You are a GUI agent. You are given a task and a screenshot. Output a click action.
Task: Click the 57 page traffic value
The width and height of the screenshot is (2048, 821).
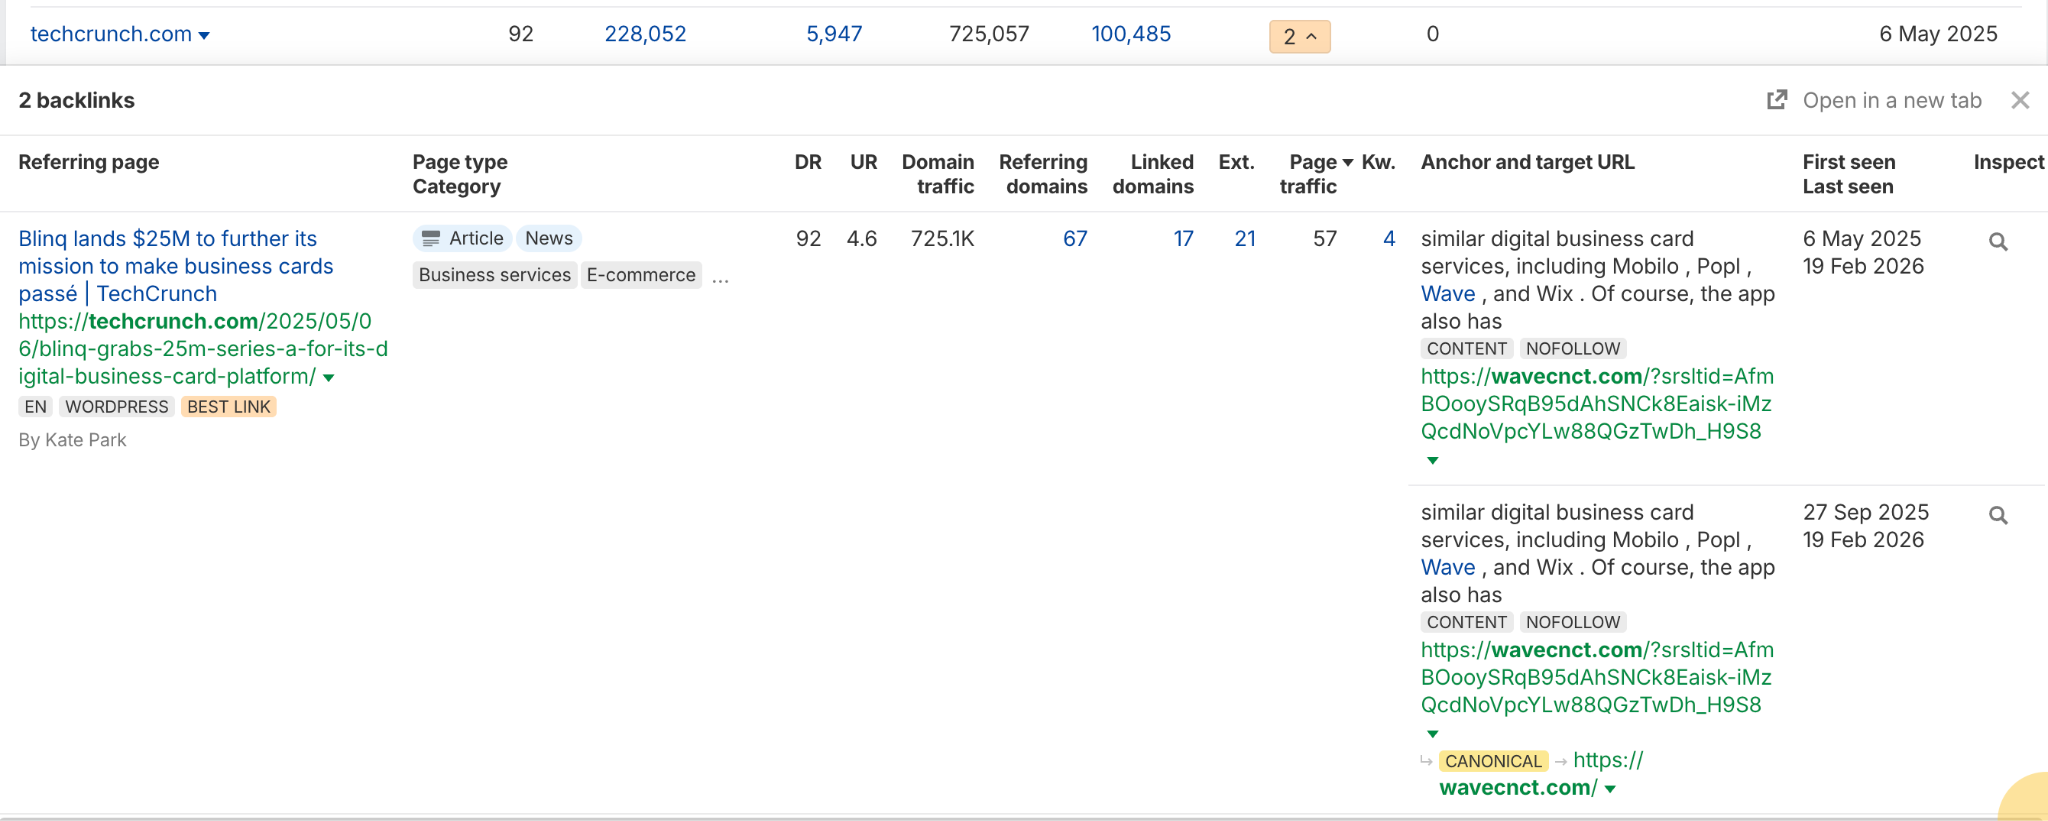coord(1325,239)
